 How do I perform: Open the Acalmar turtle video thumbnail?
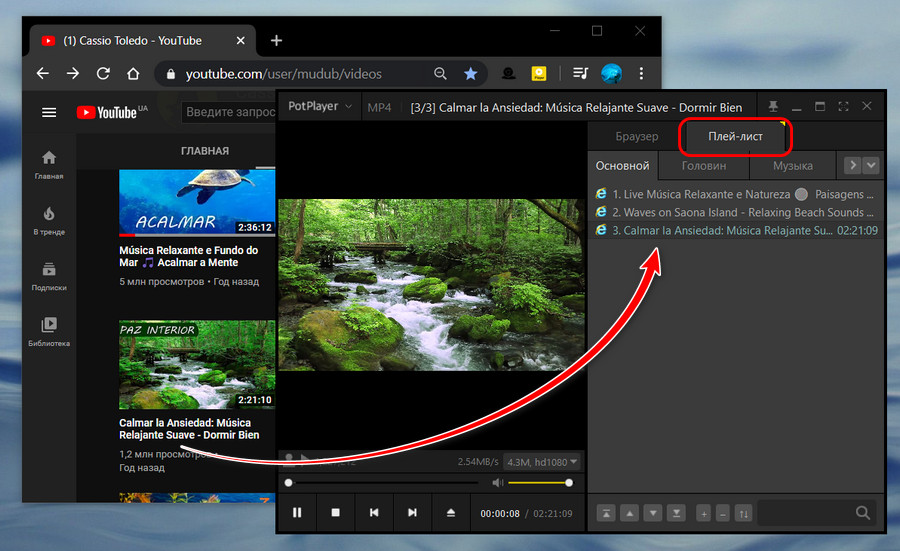point(197,203)
